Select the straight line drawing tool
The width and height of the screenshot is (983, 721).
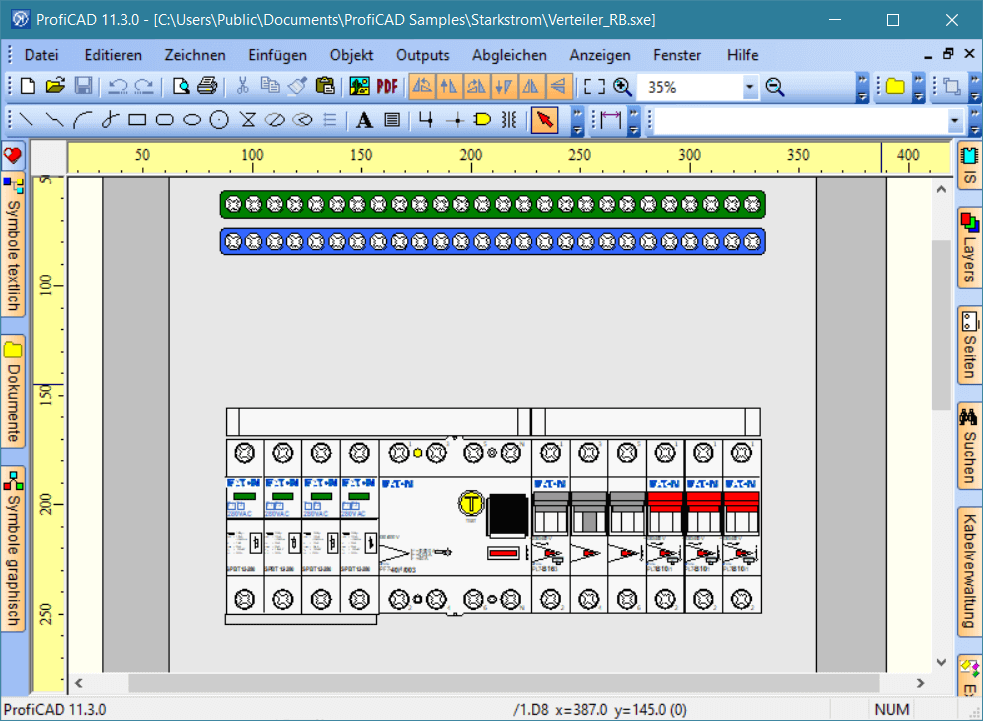pyautogui.click(x=26, y=119)
